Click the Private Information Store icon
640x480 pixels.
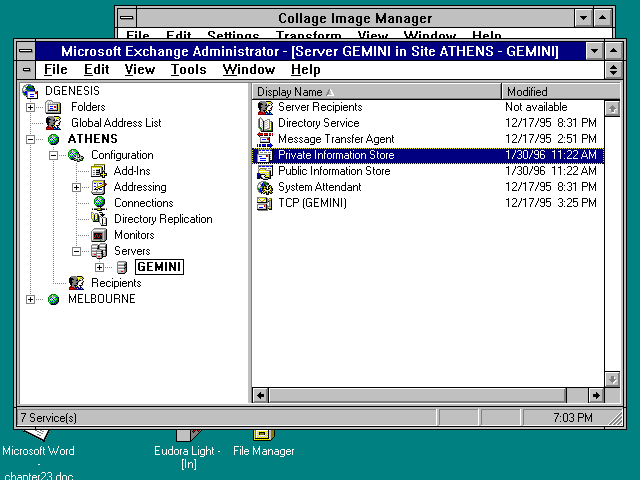tap(264, 155)
